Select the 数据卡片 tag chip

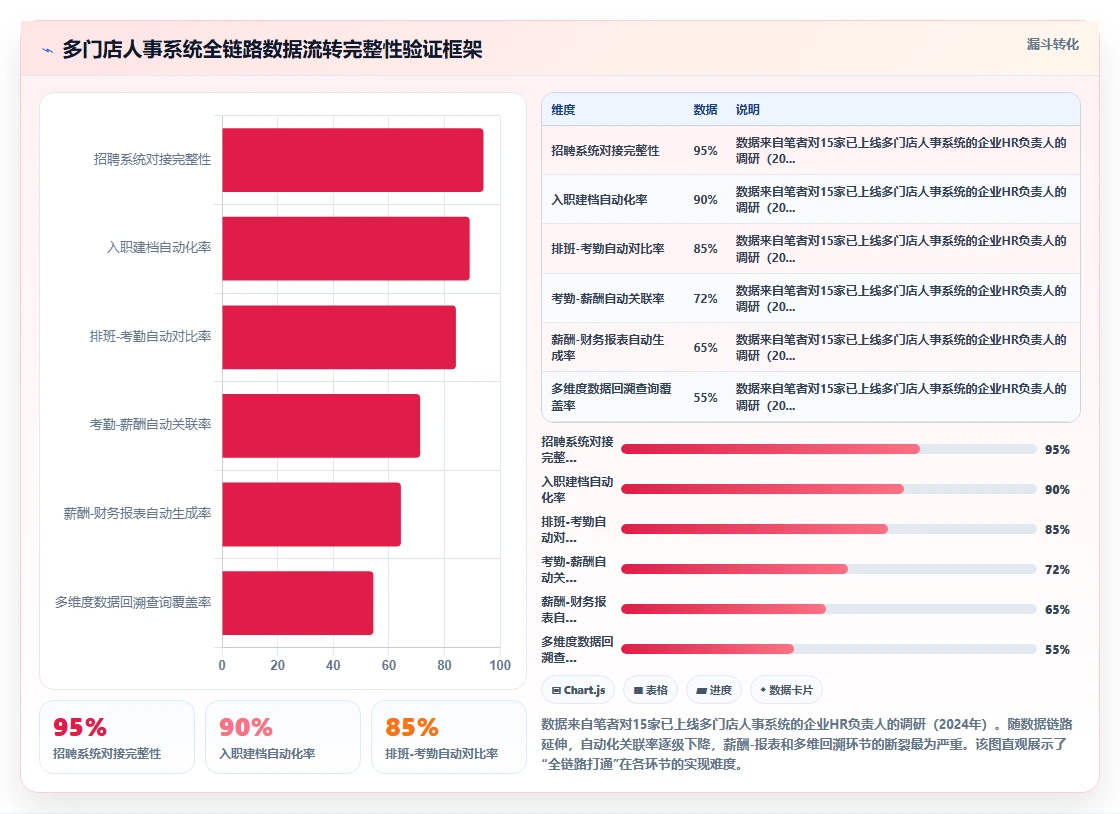tap(786, 690)
